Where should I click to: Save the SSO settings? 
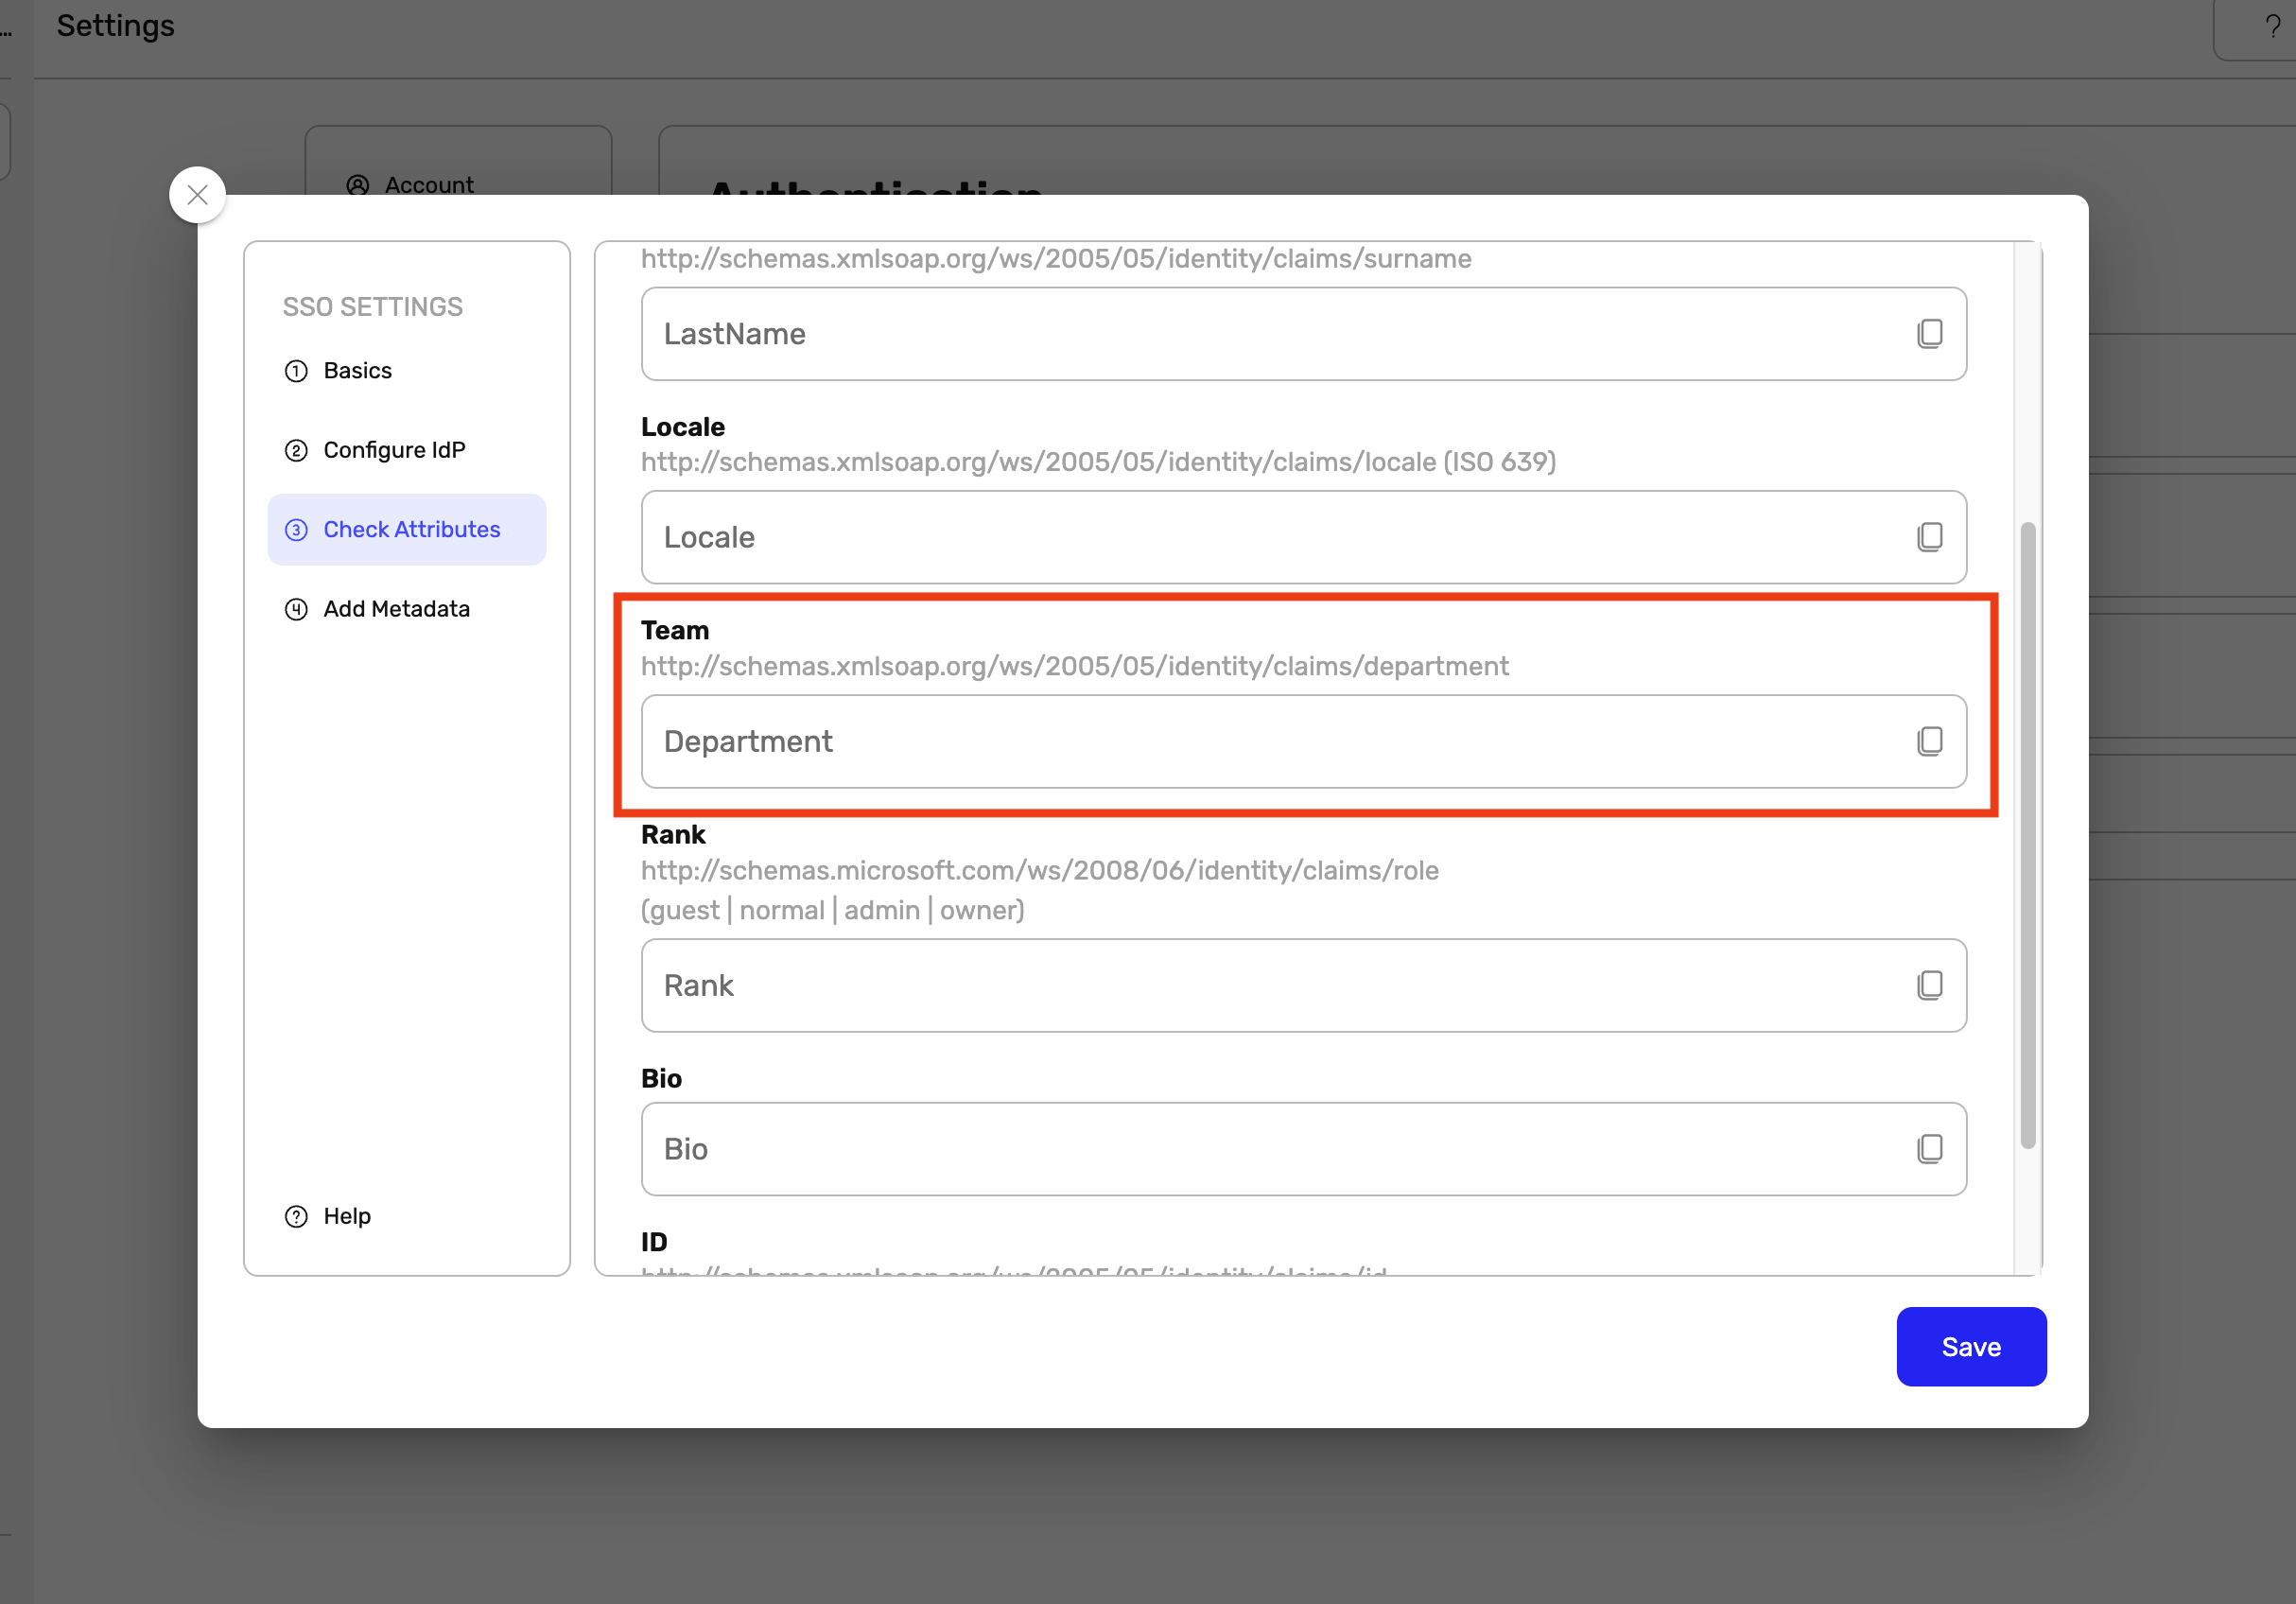coord(1970,1346)
